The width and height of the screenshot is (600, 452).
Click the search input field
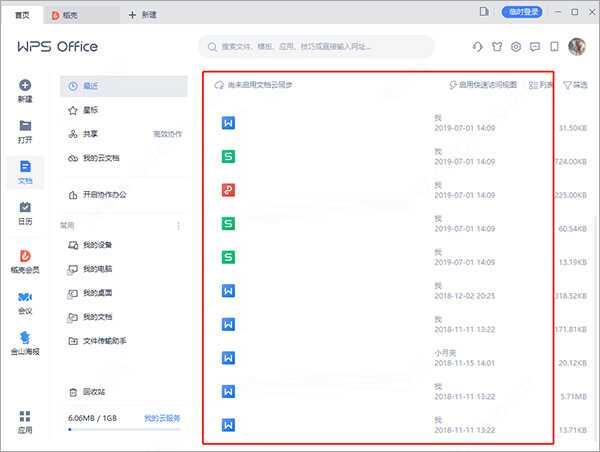click(316, 47)
